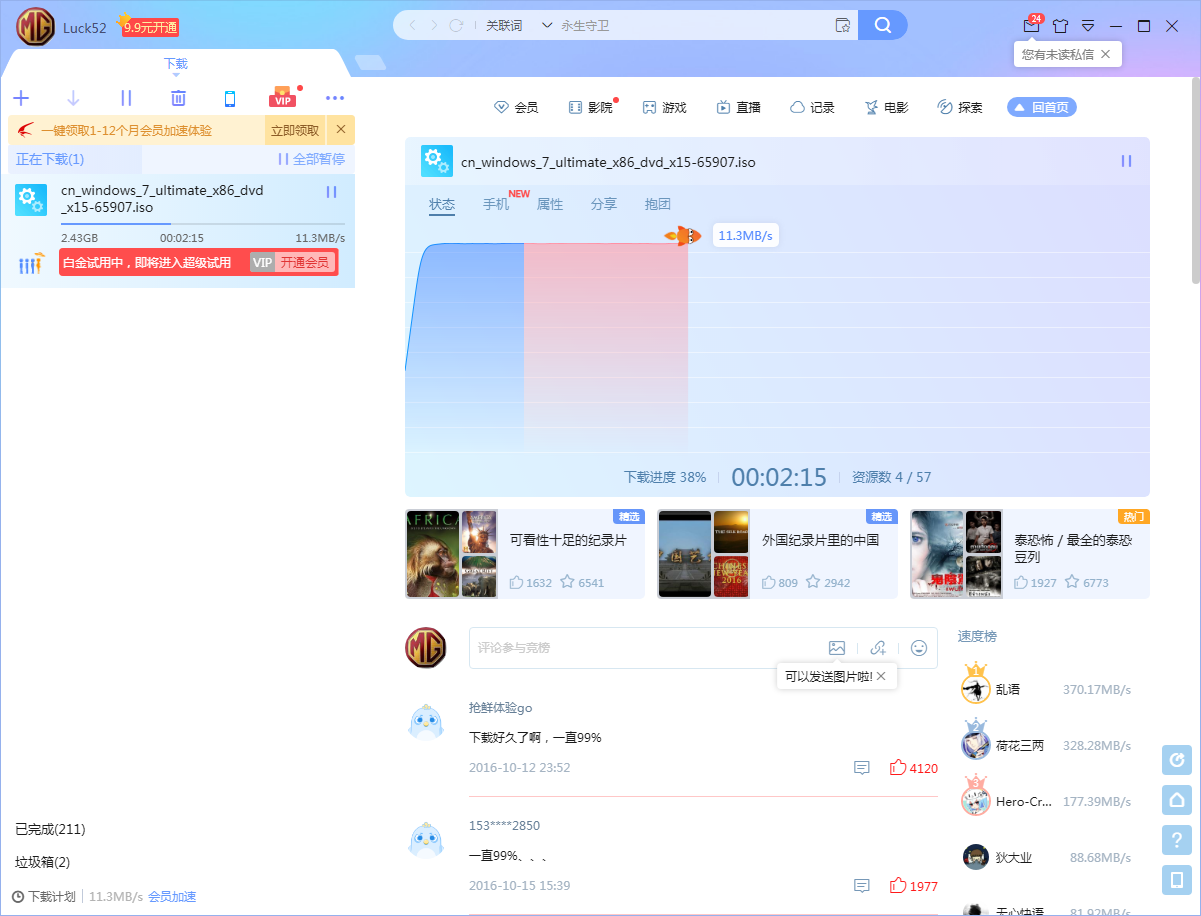Pause the cn_windows_7 task in the left list
1201x916 pixels.
332,192
